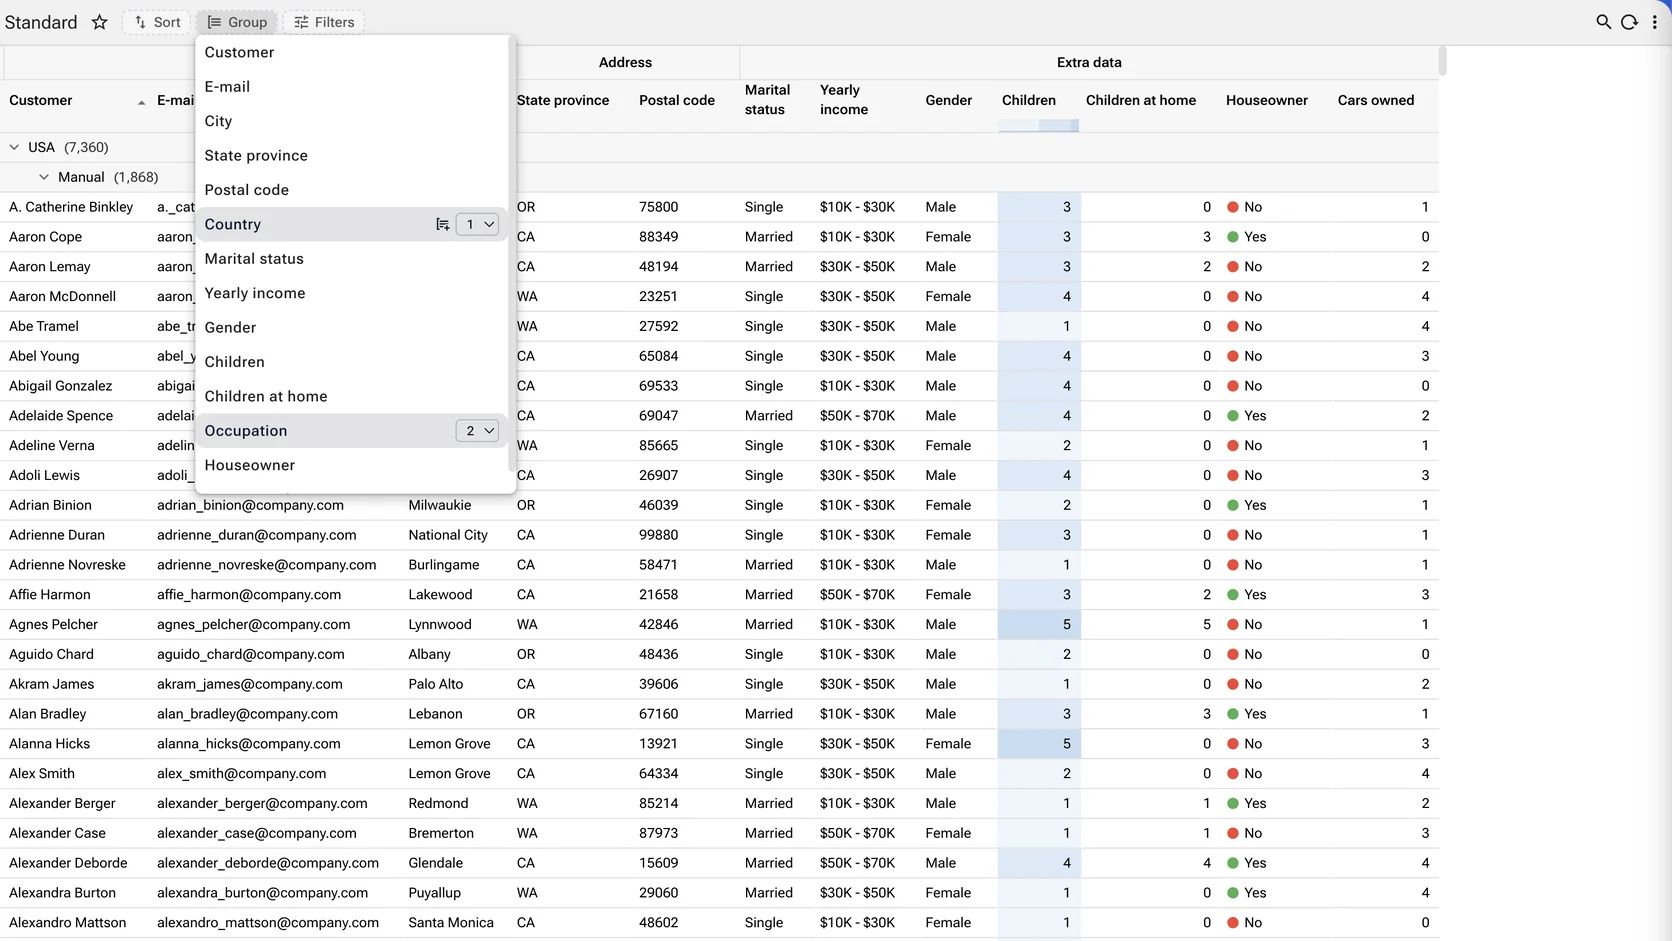Select Gender in the group list

[x=352, y=327]
